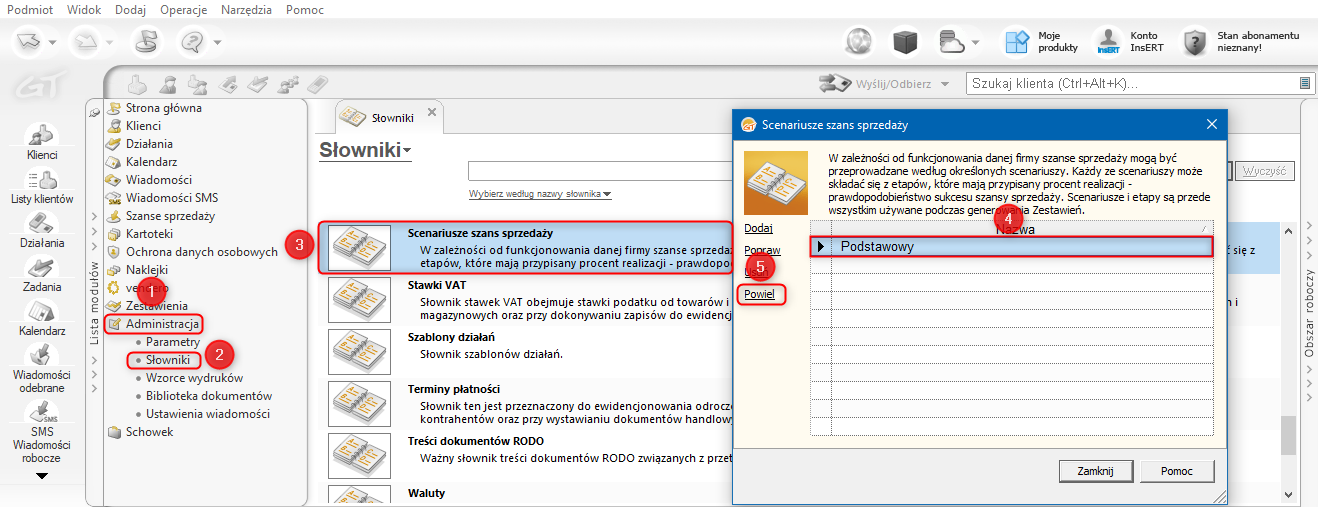Viewport: 1318px width, 507px height.
Task: Select Kartoteki in module tree
Action: point(150,234)
